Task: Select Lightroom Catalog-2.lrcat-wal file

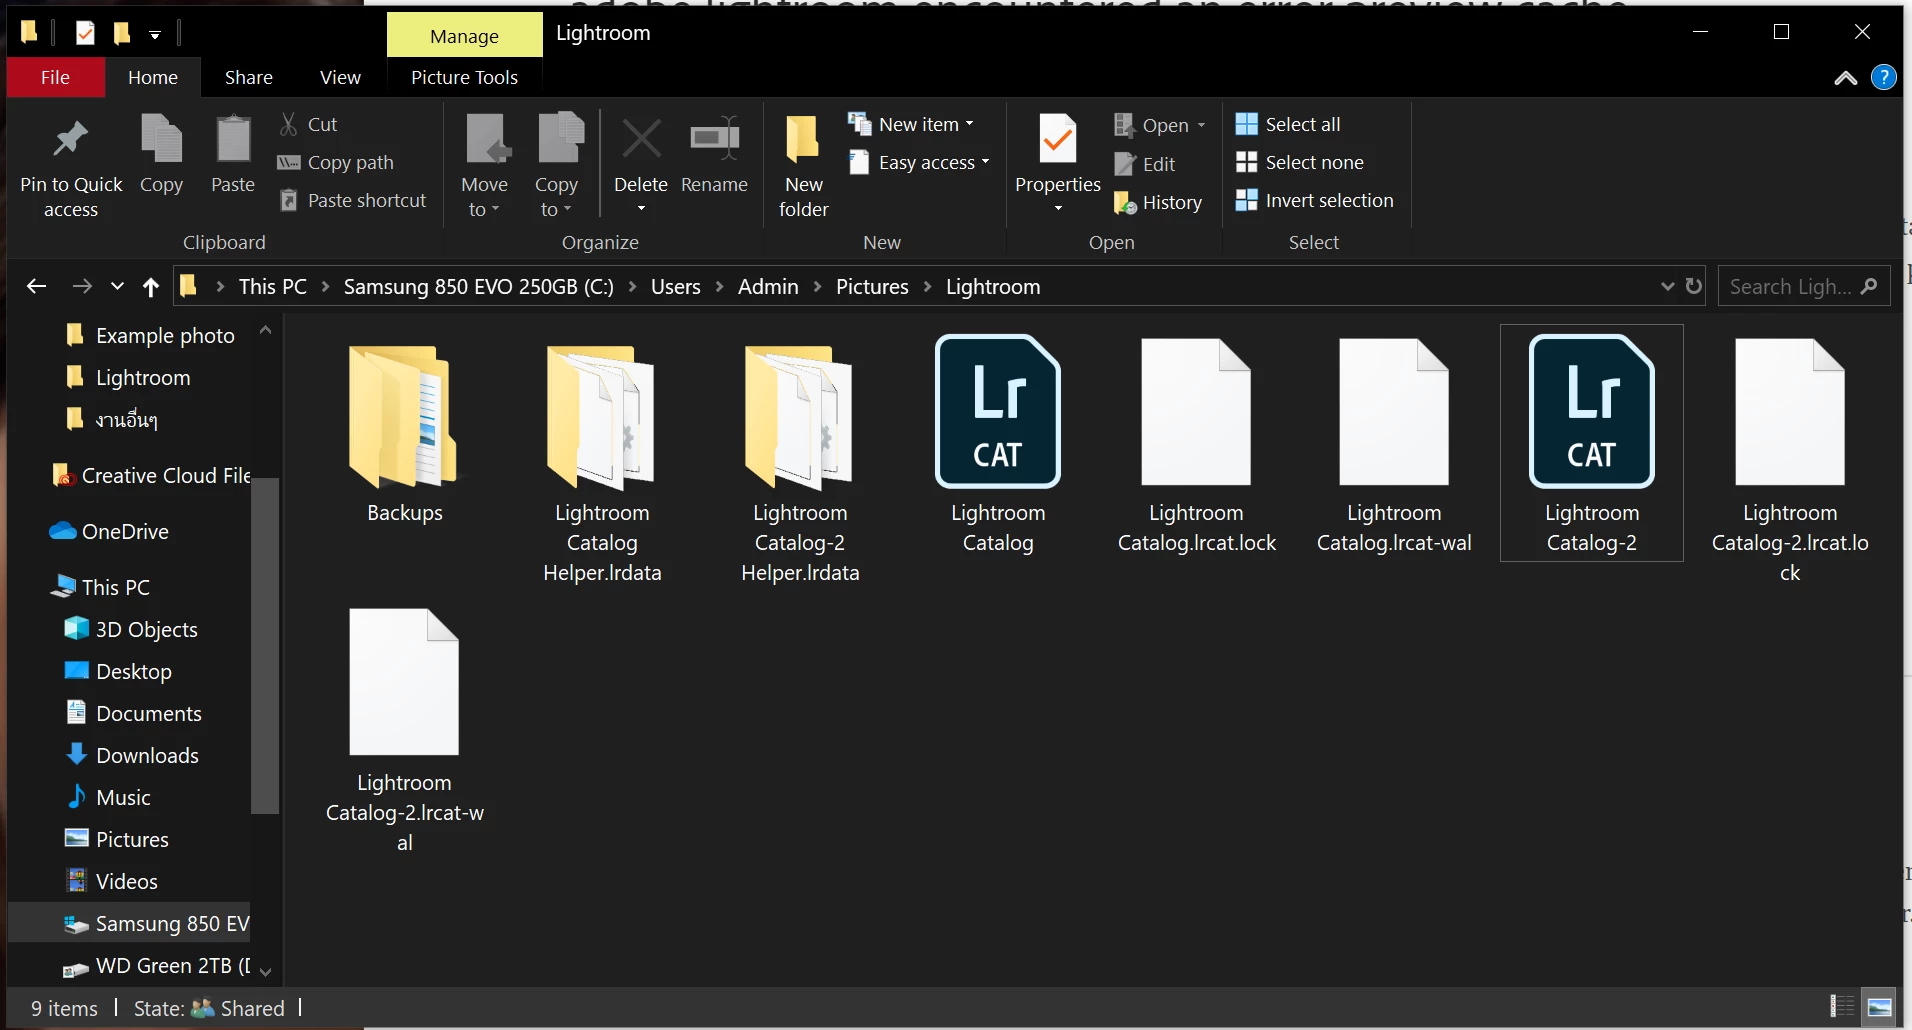Action: point(404,732)
